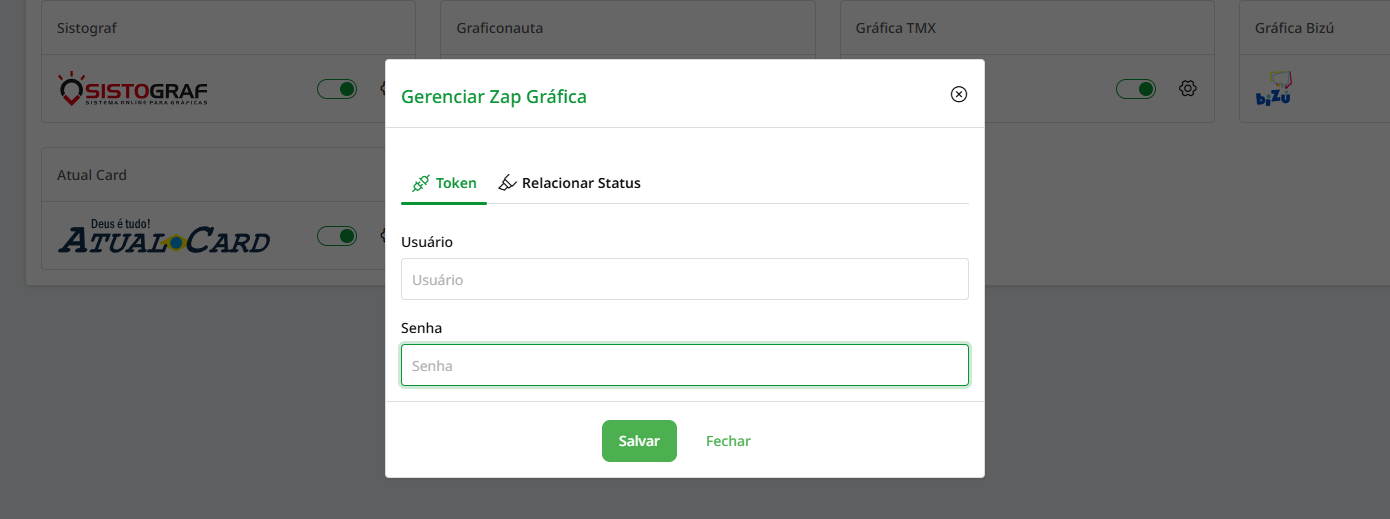This screenshot has width=1390, height=519.
Task: Open Gráfica TMX settings gear
Action: tap(1188, 89)
